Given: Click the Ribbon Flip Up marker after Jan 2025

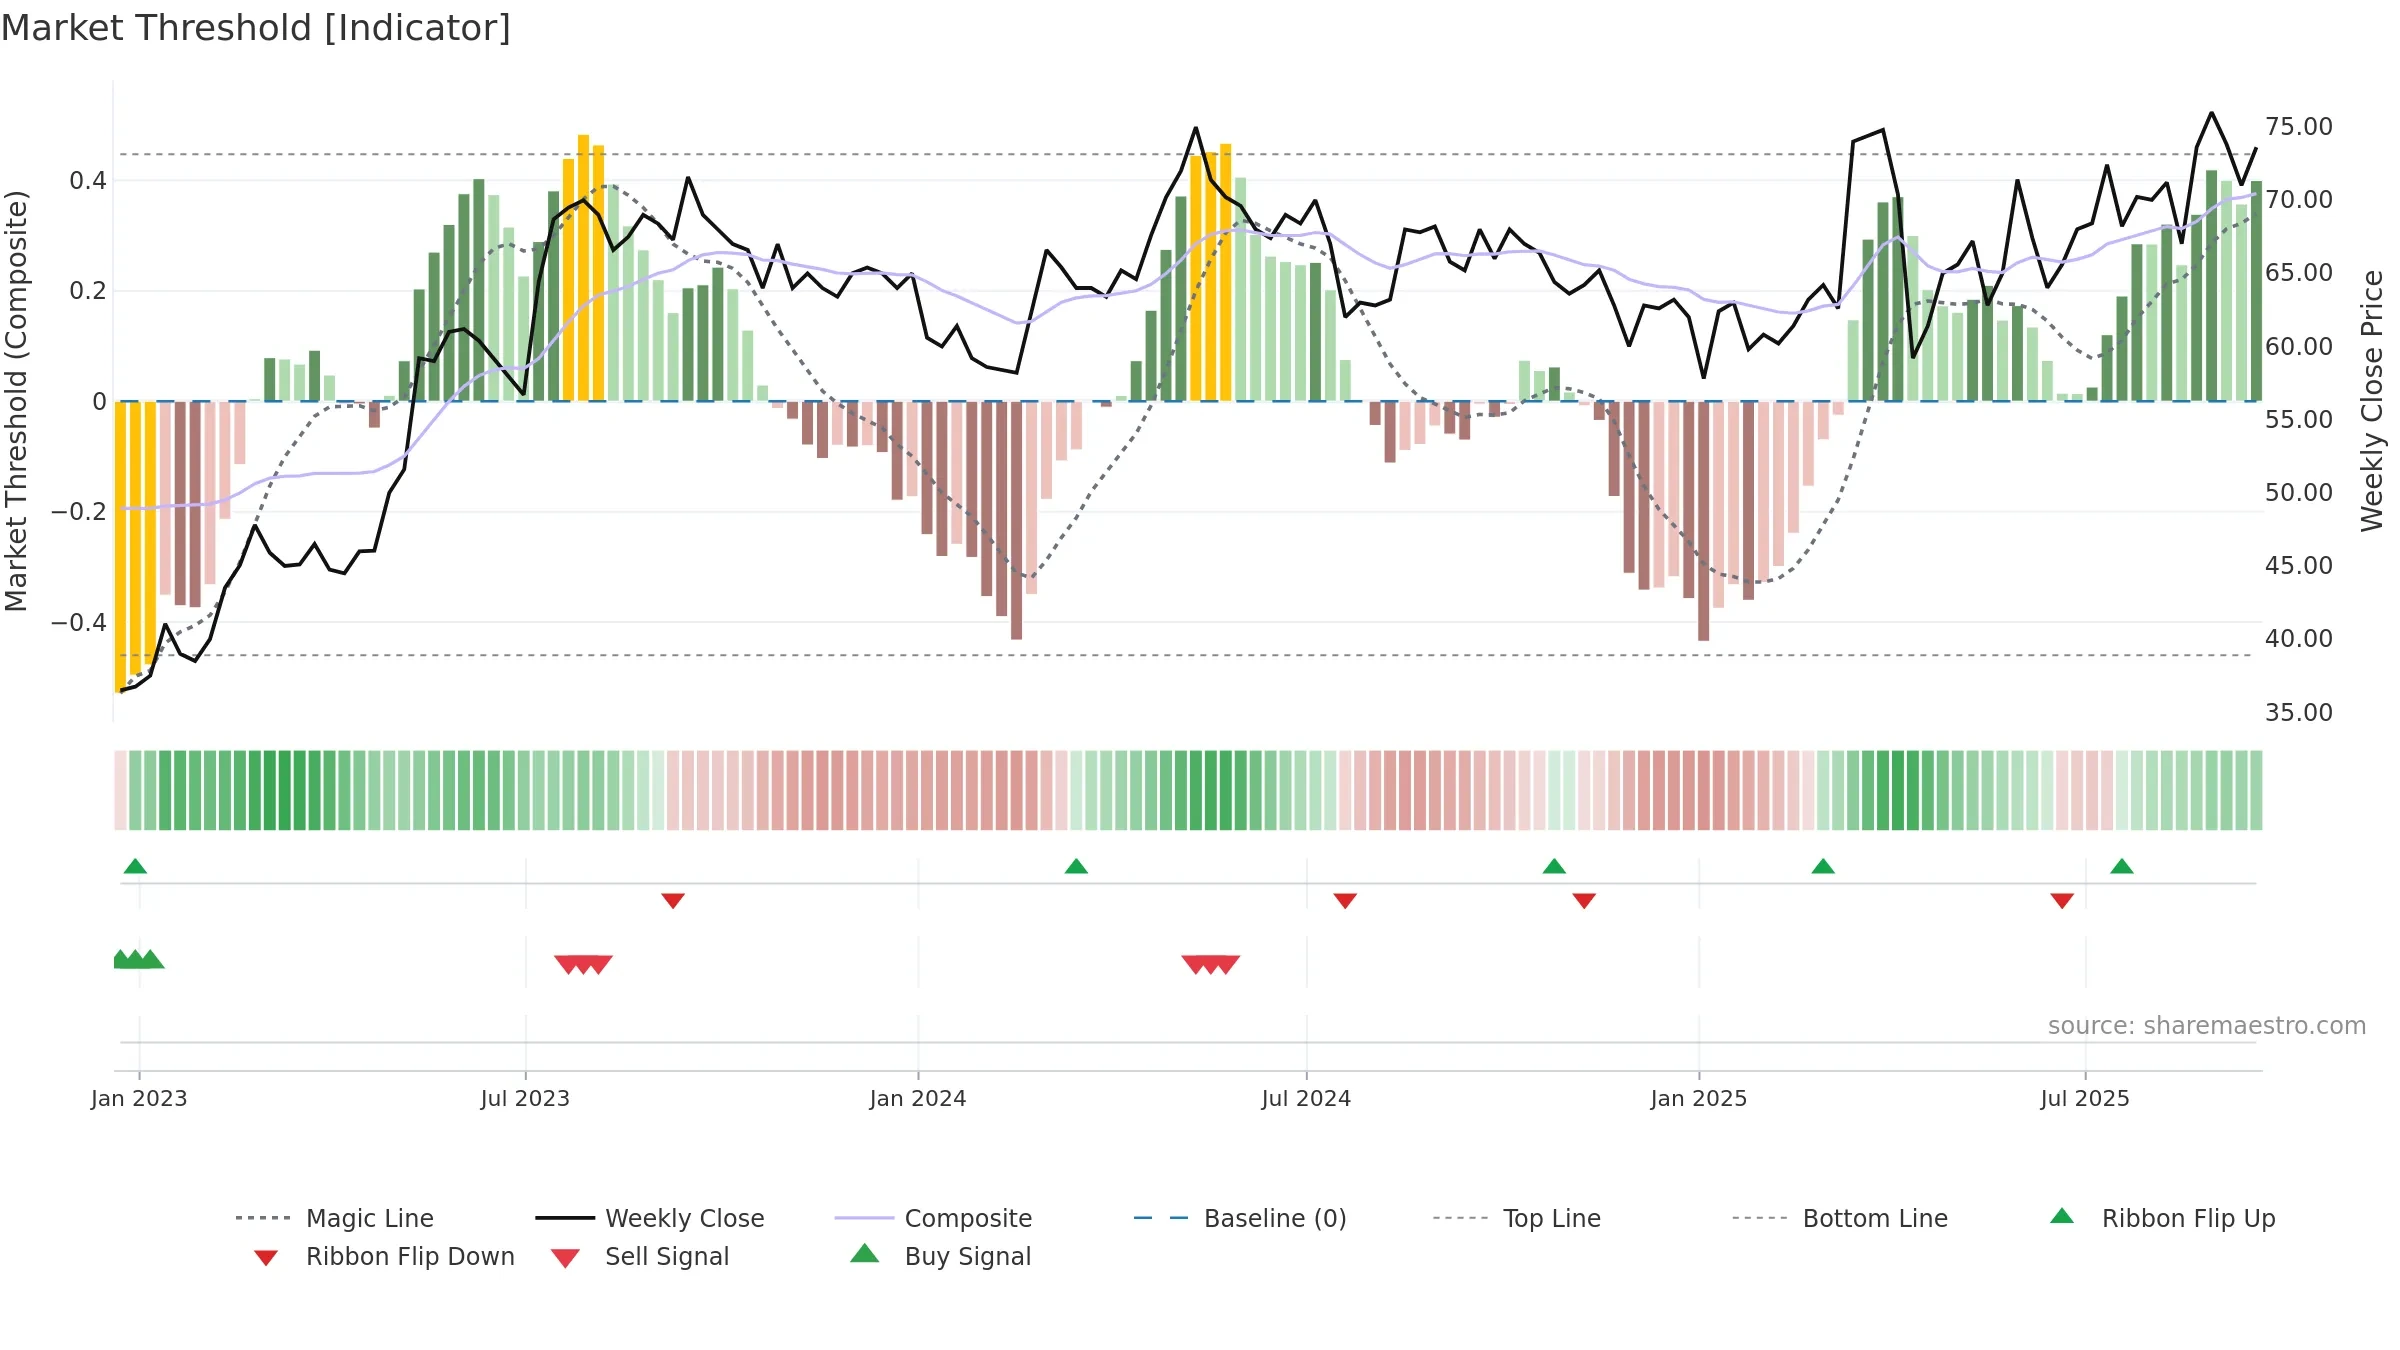Looking at the screenshot, I should (1823, 866).
